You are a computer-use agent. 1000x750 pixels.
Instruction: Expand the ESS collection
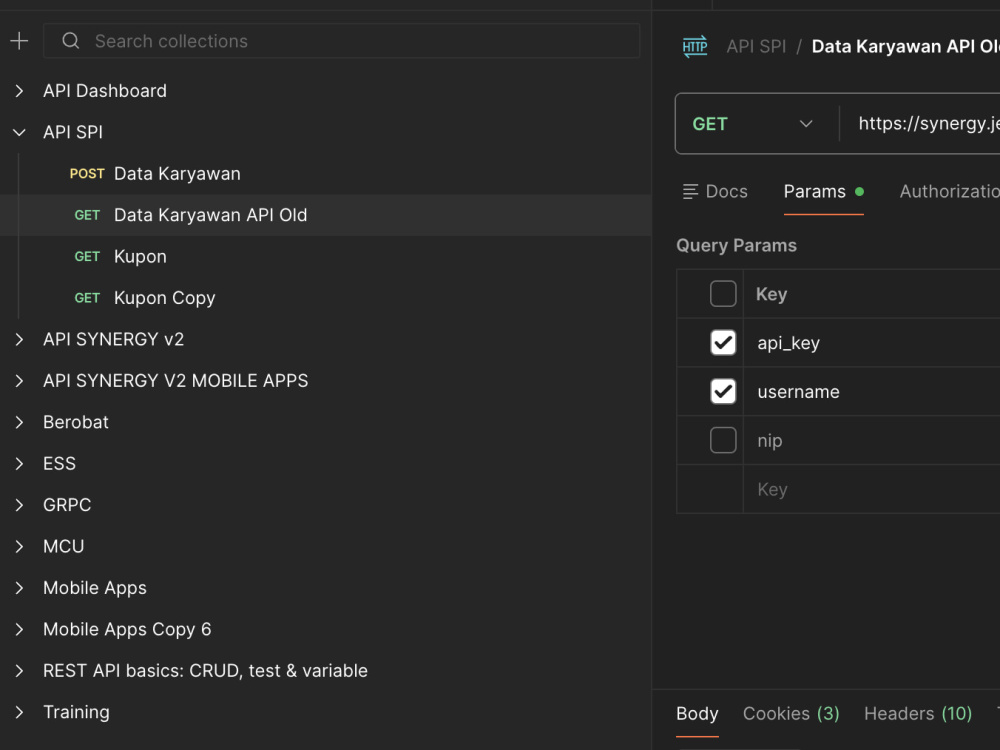pos(19,464)
